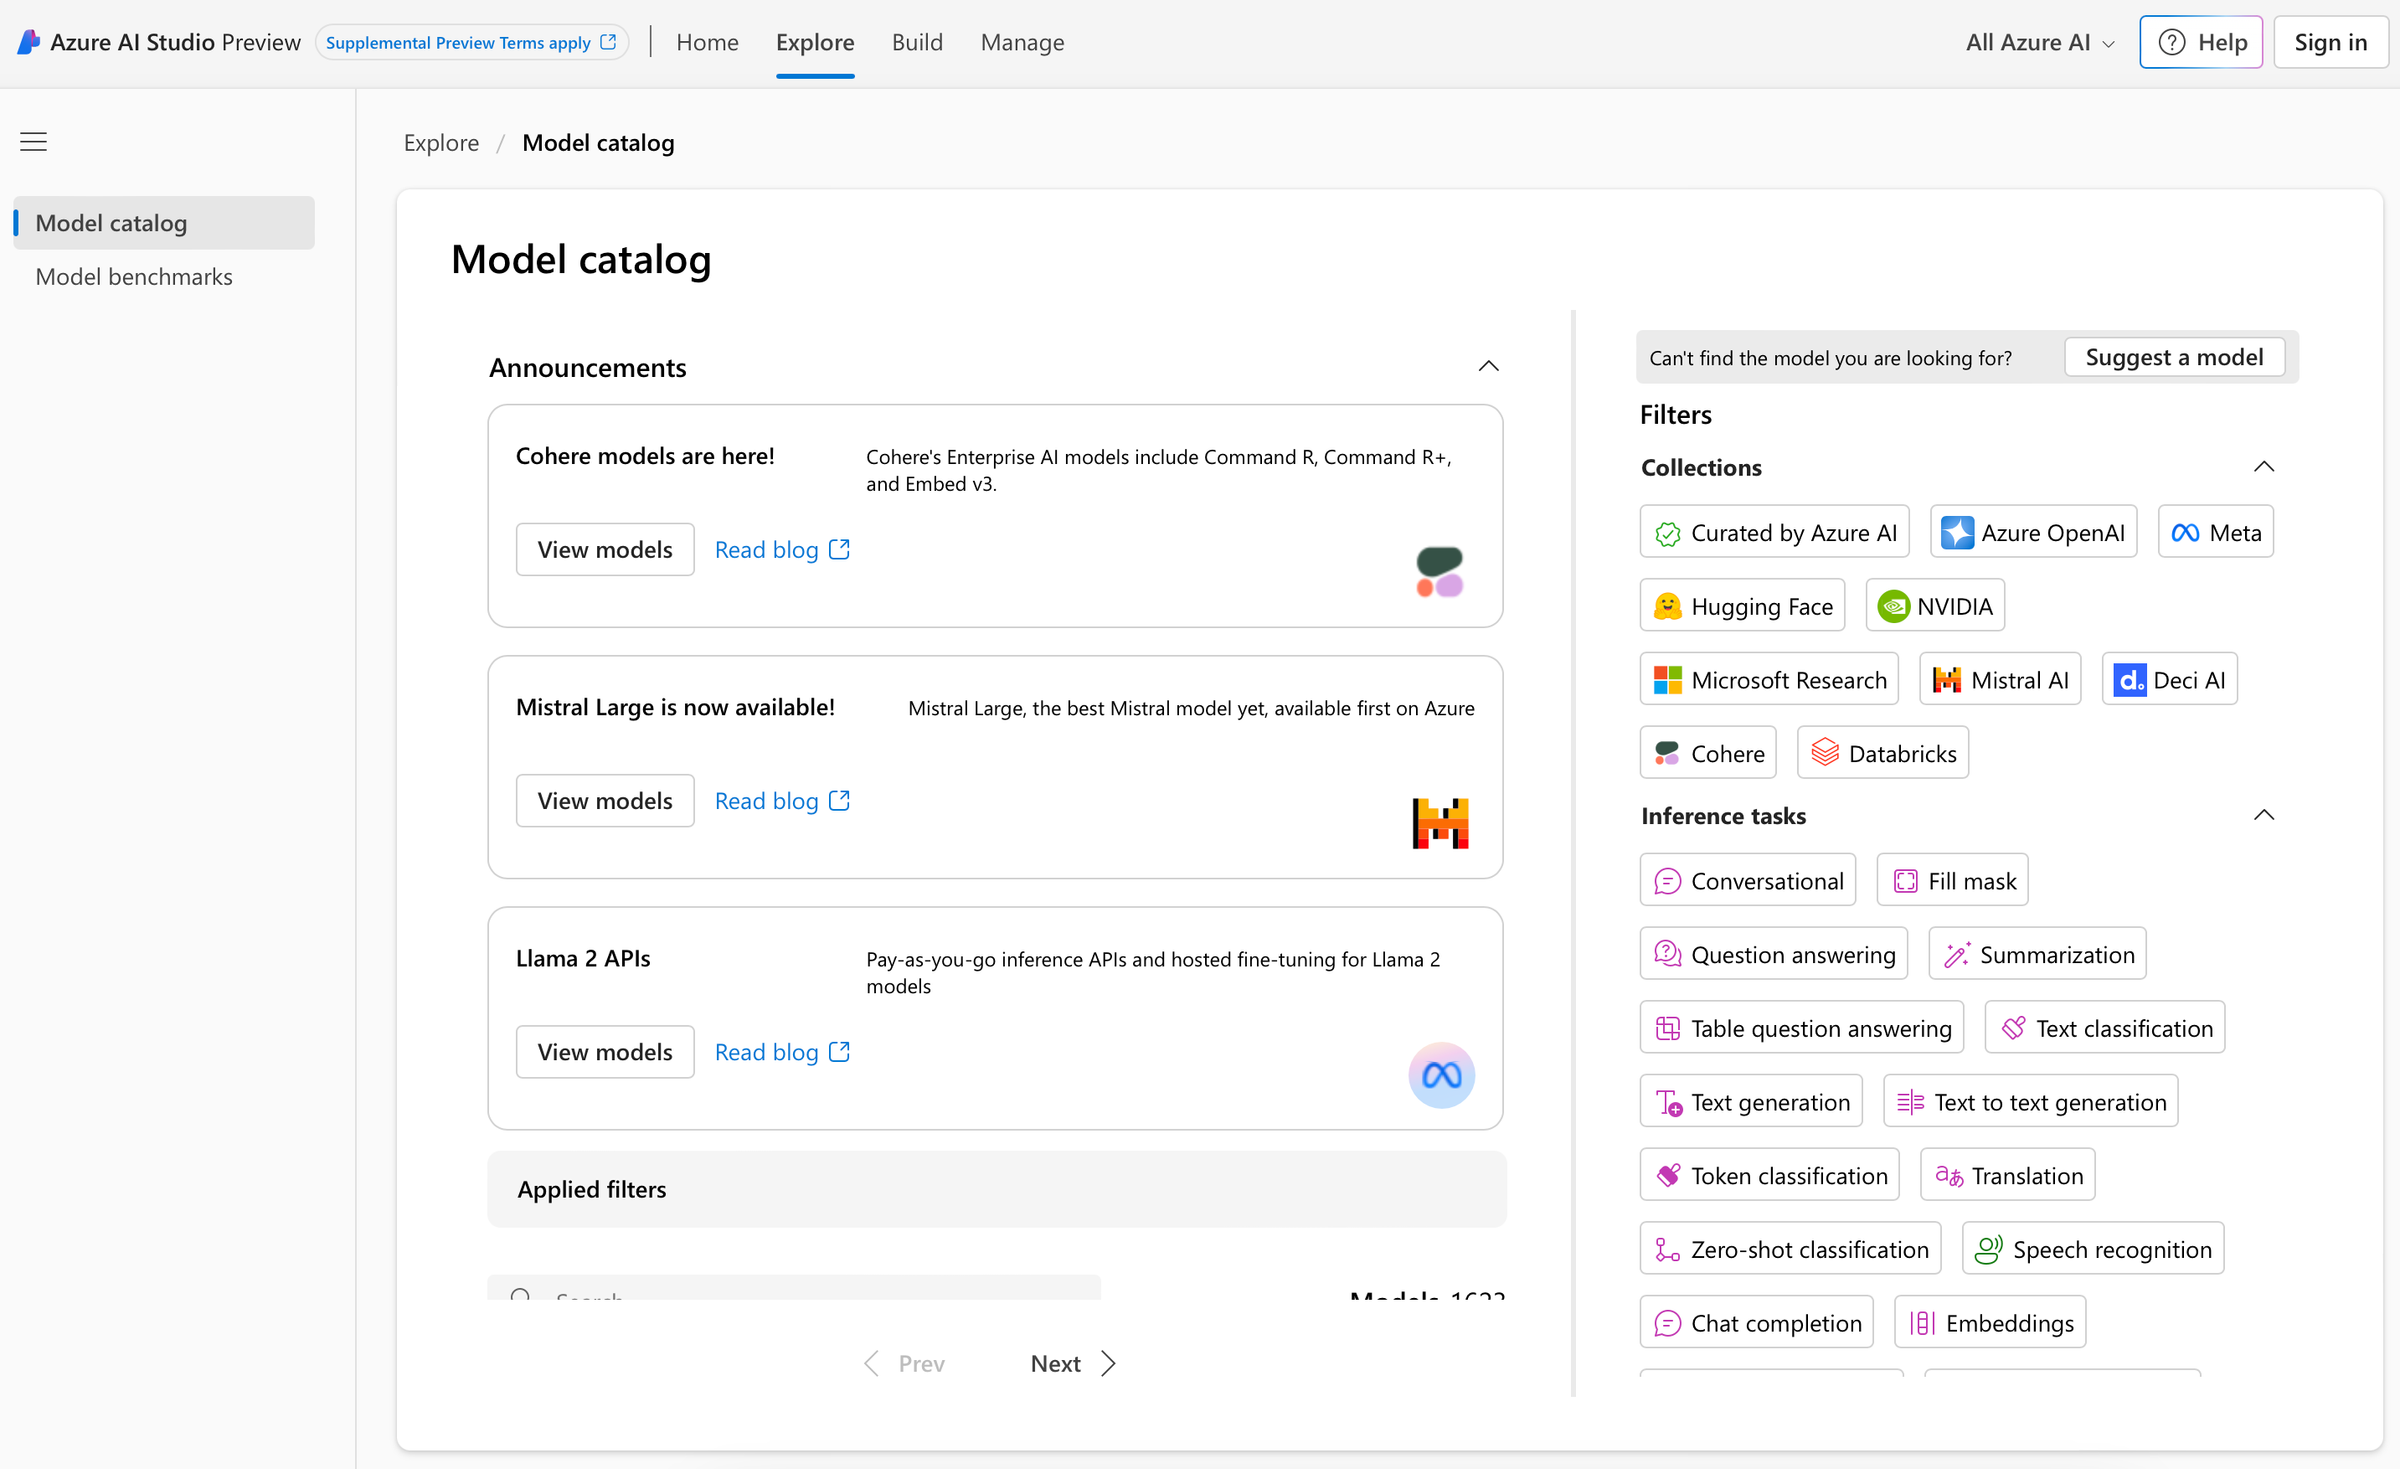Enable the Fill mask task filter
This screenshot has height=1469, width=2400.
(x=1952, y=880)
